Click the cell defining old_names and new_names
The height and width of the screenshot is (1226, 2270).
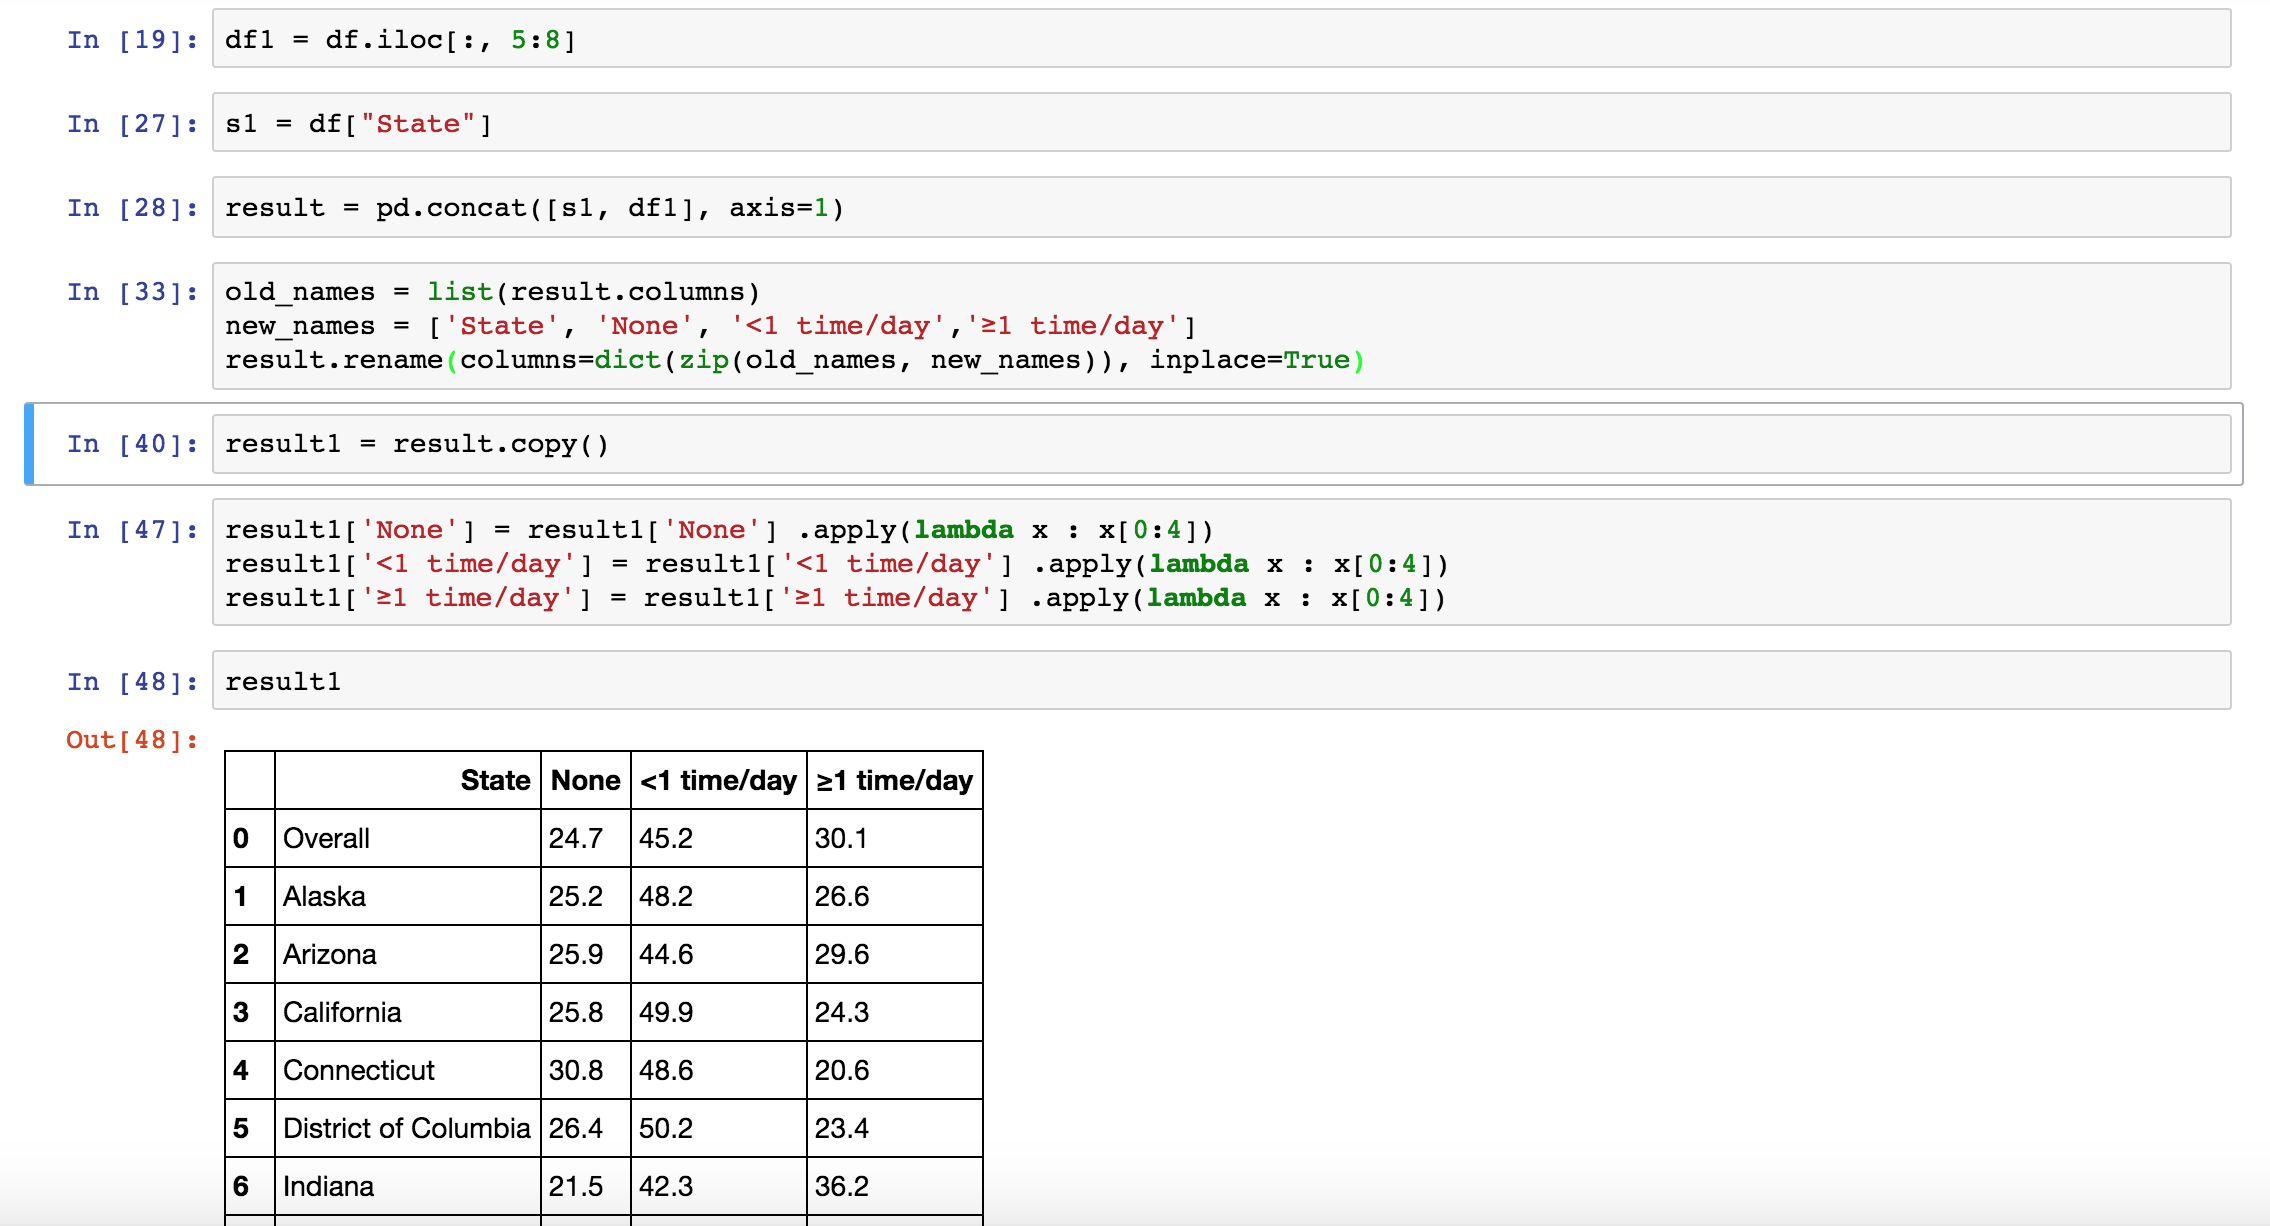click(x=1220, y=326)
